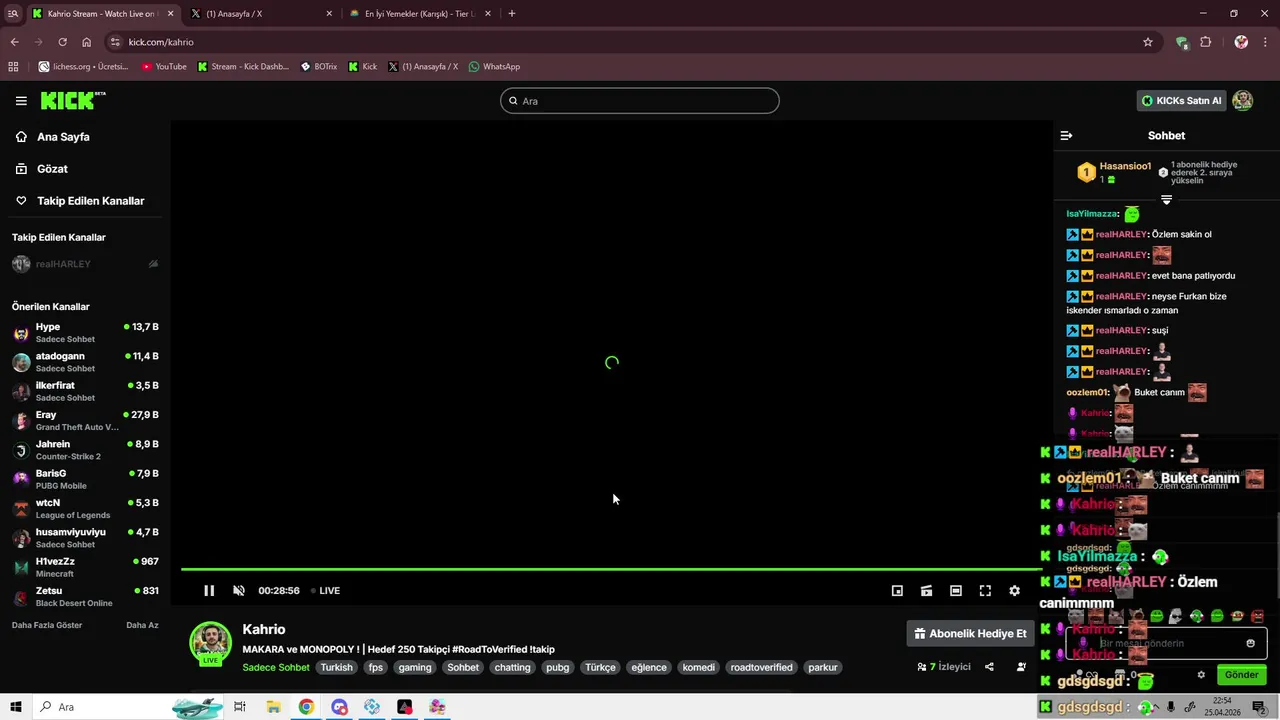Send message with Gönder button
The width and height of the screenshot is (1280, 720).
(x=1241, y=675)
